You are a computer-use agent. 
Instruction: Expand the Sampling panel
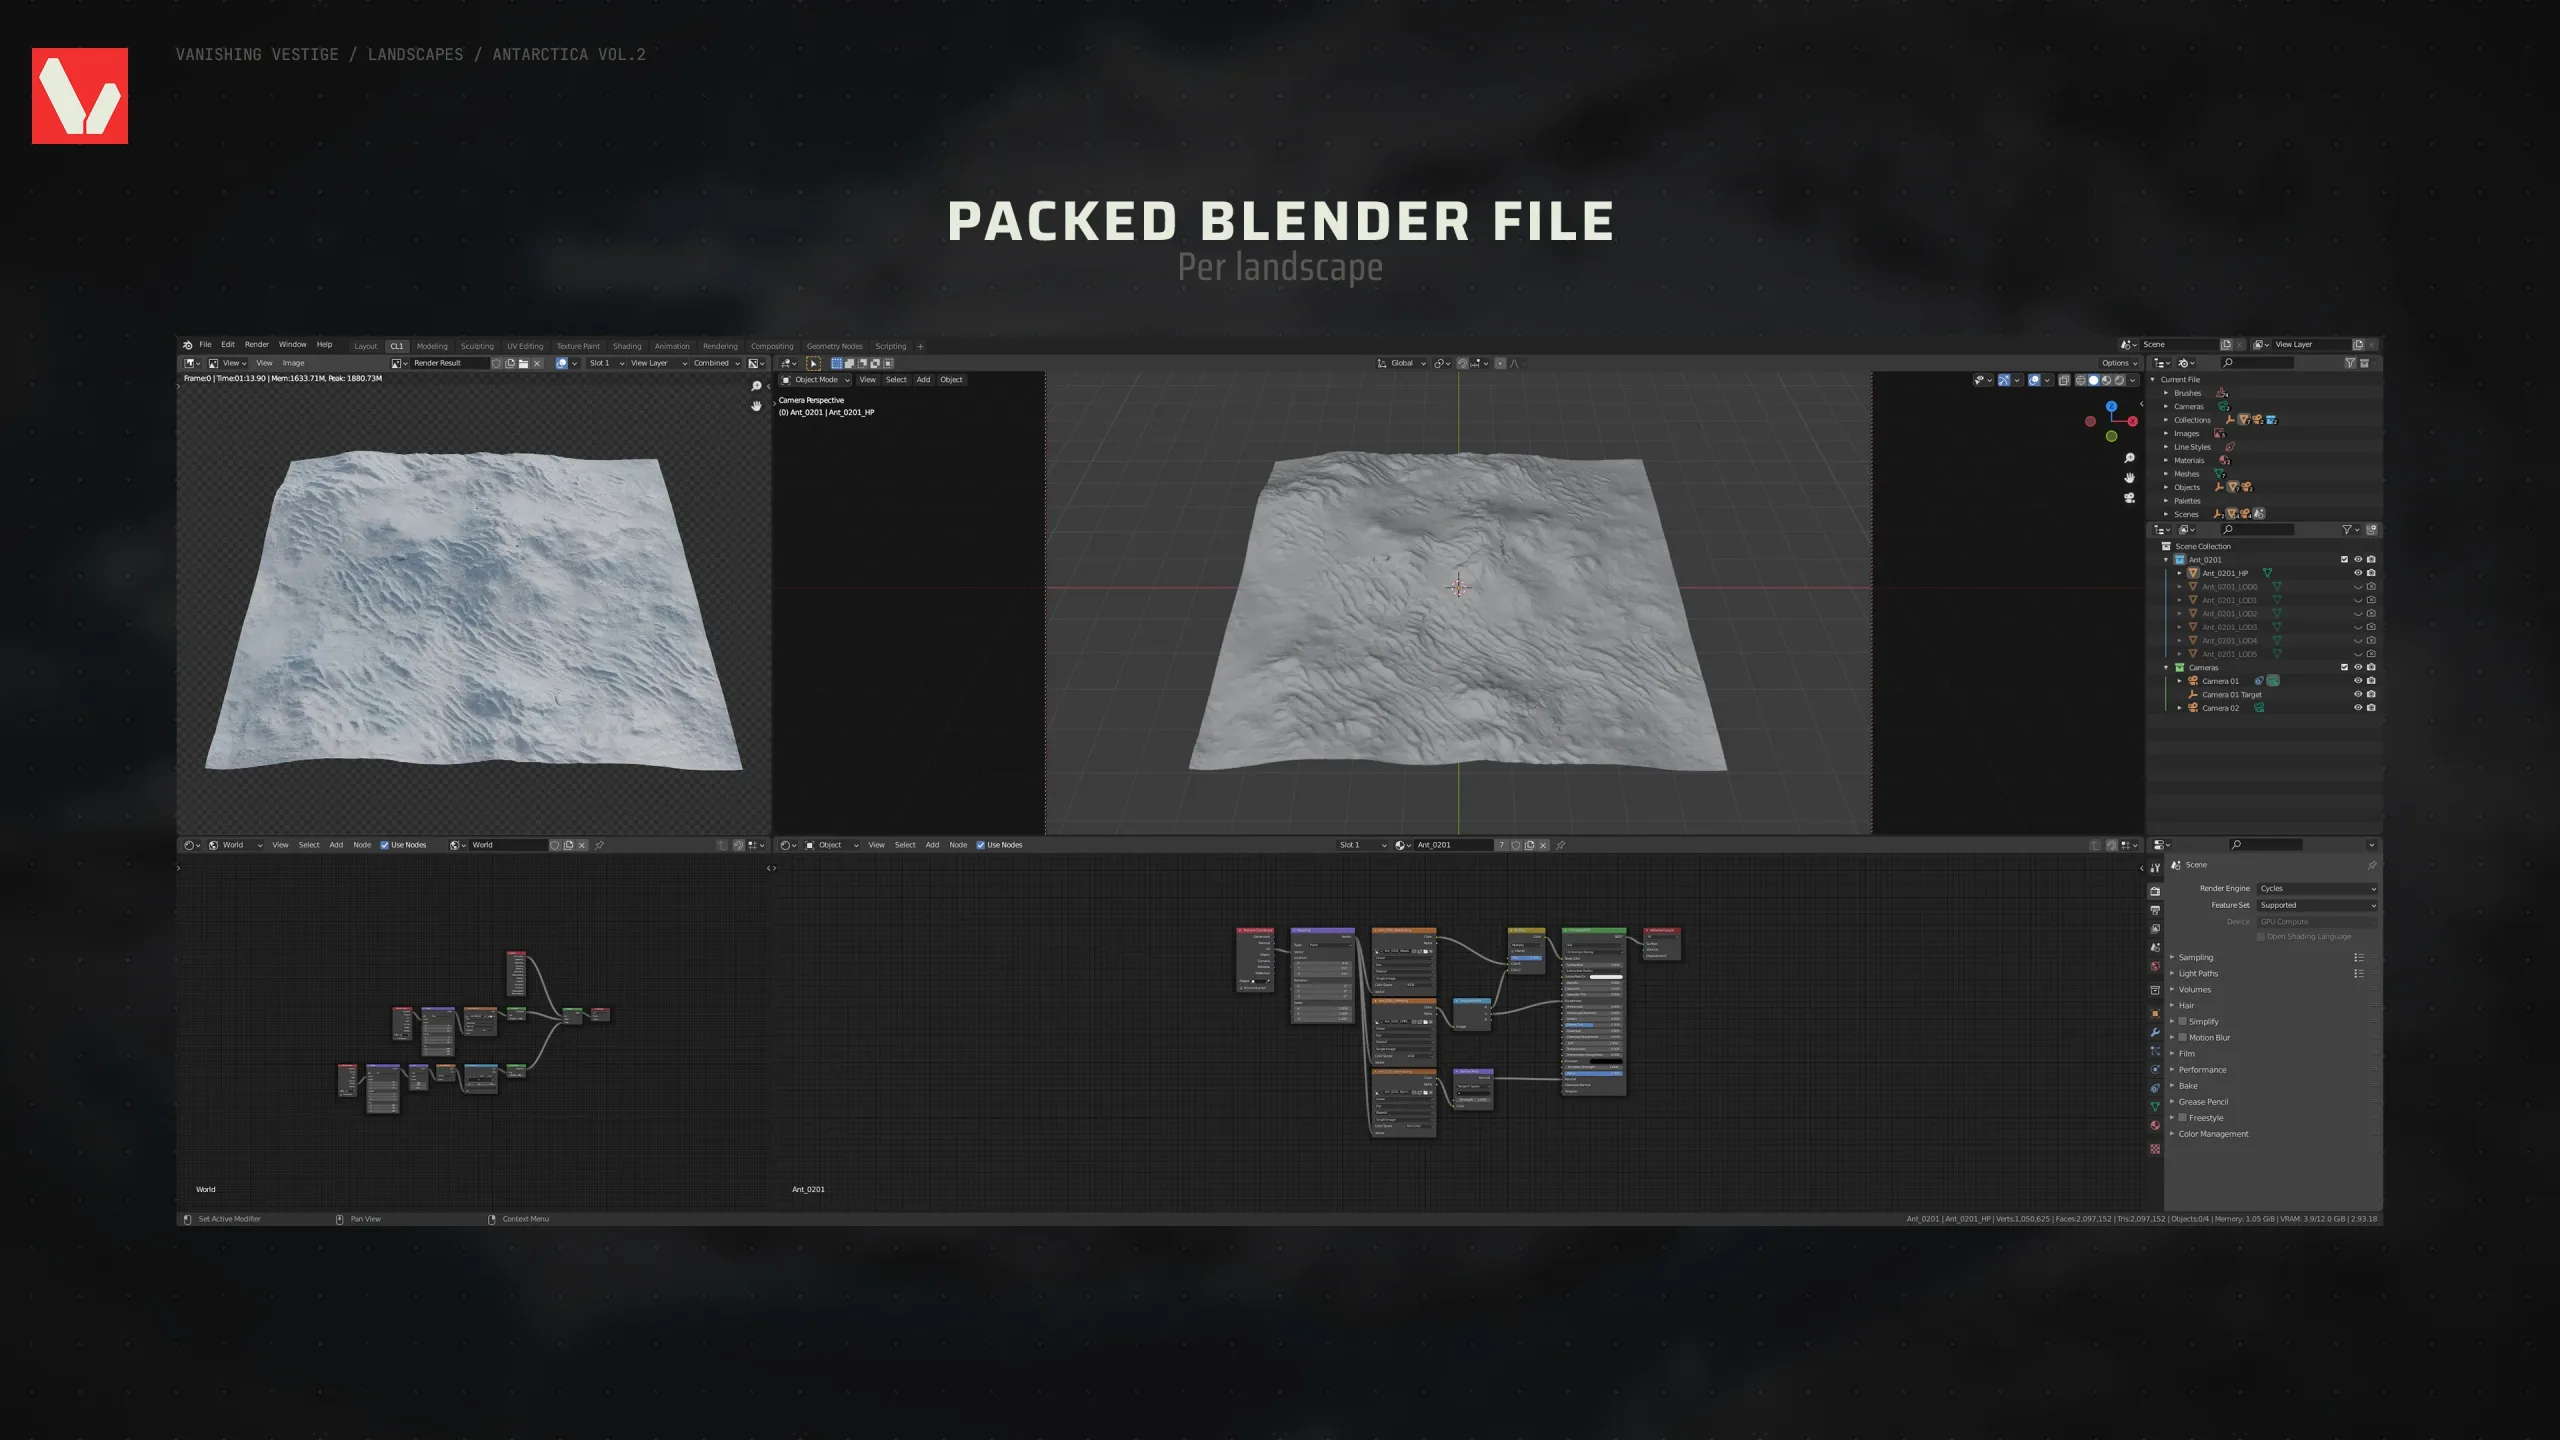2195,958
